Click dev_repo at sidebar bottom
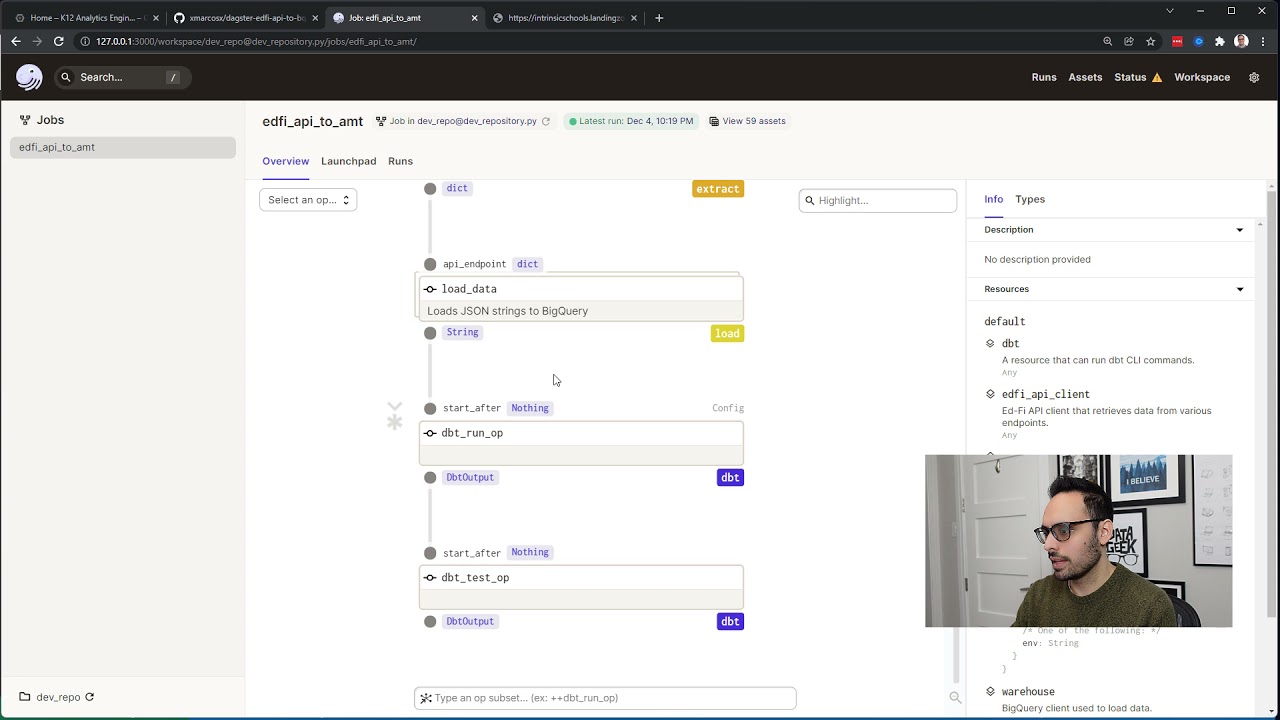Viewport: 1280px width, 720px height. point(58,697)
